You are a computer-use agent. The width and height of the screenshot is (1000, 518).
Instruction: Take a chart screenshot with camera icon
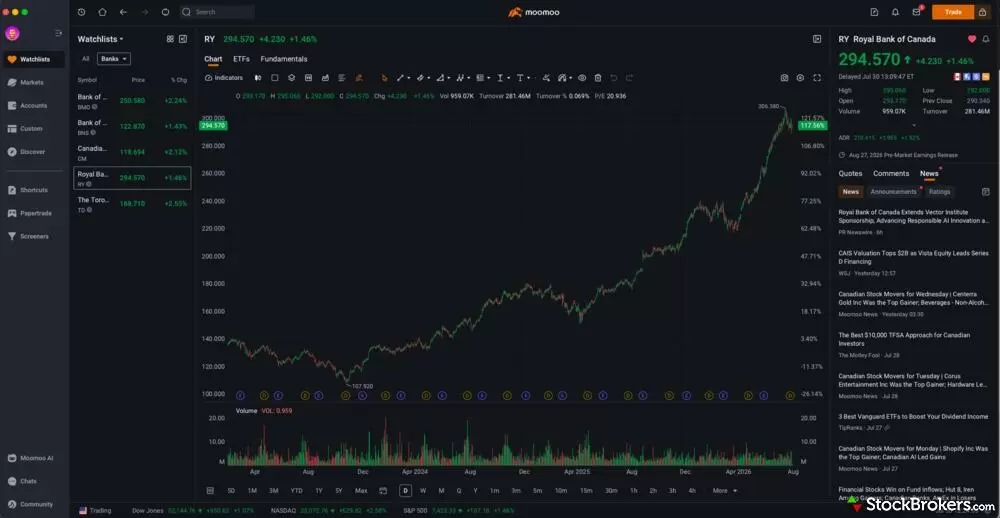(784, 78)
